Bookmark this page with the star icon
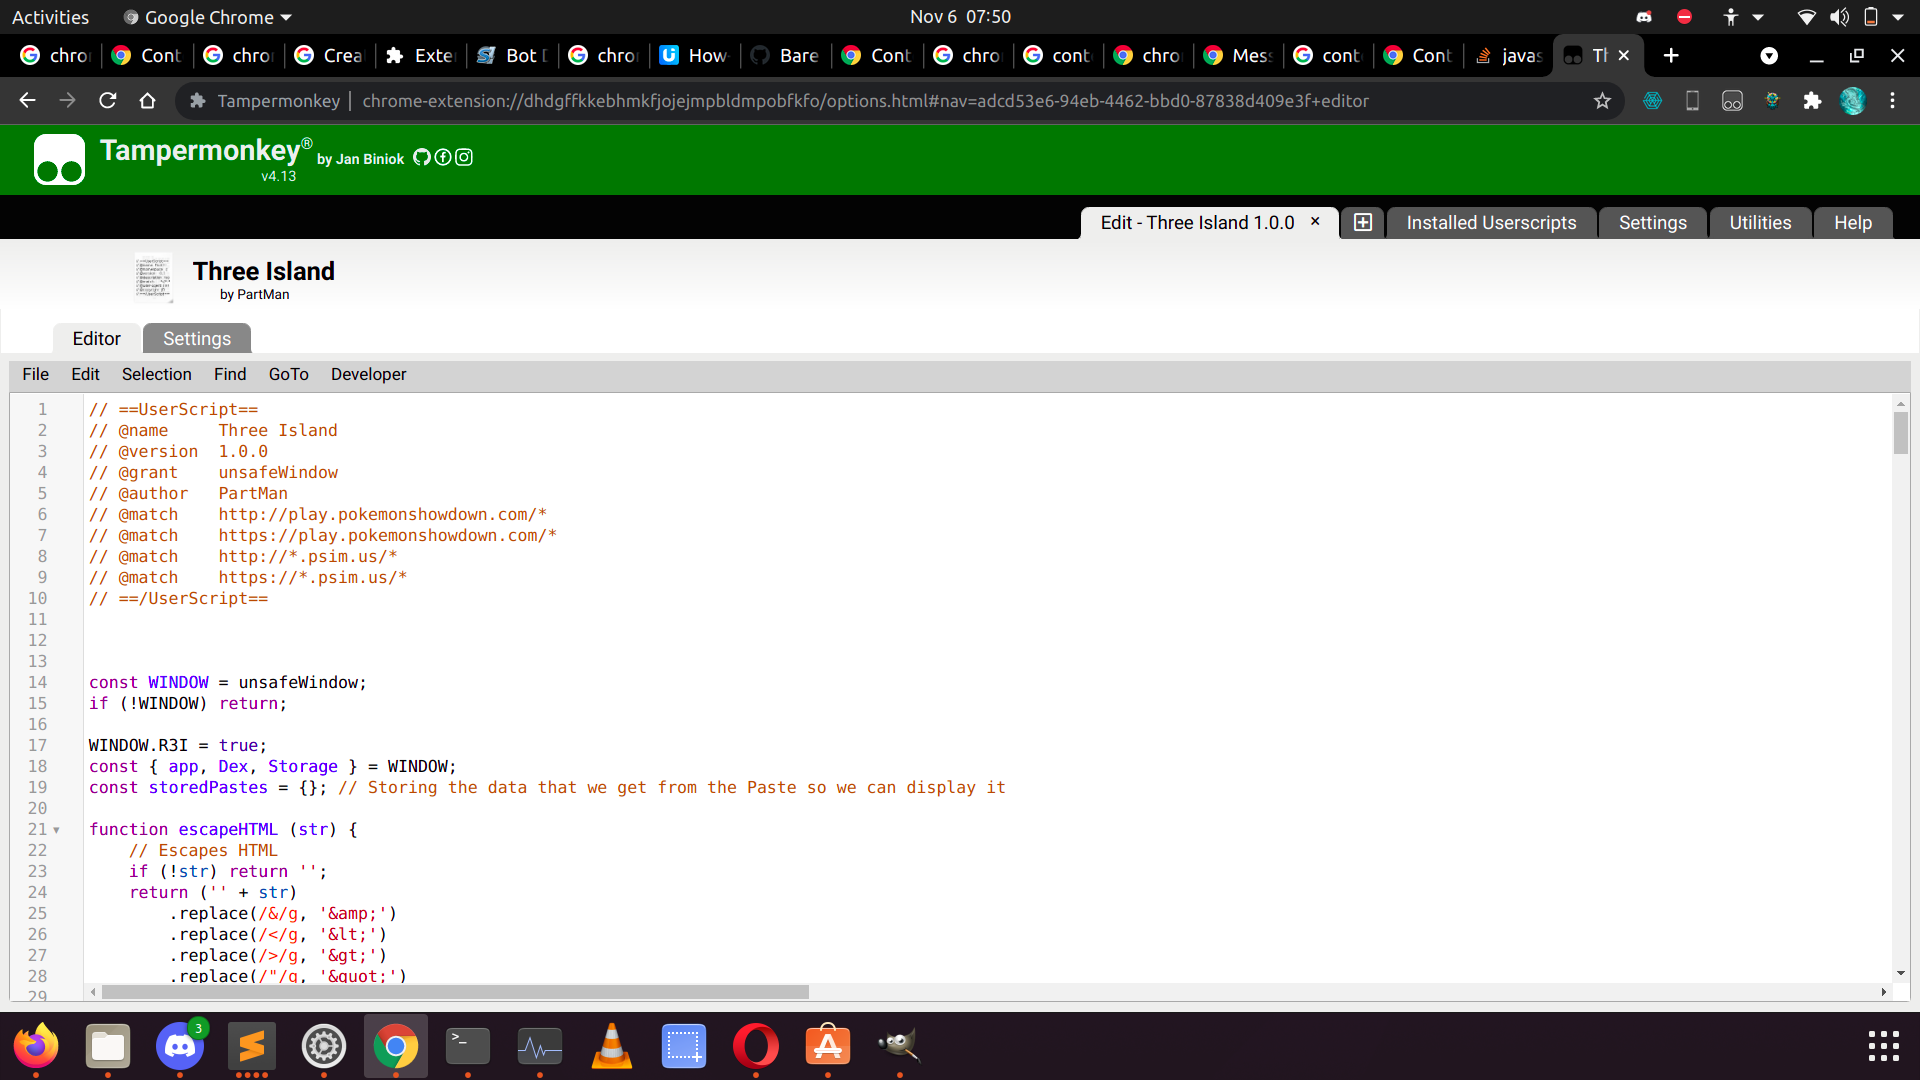Image resolution: width=1920 pixels, height=1080 pixels. (1602, 101)
